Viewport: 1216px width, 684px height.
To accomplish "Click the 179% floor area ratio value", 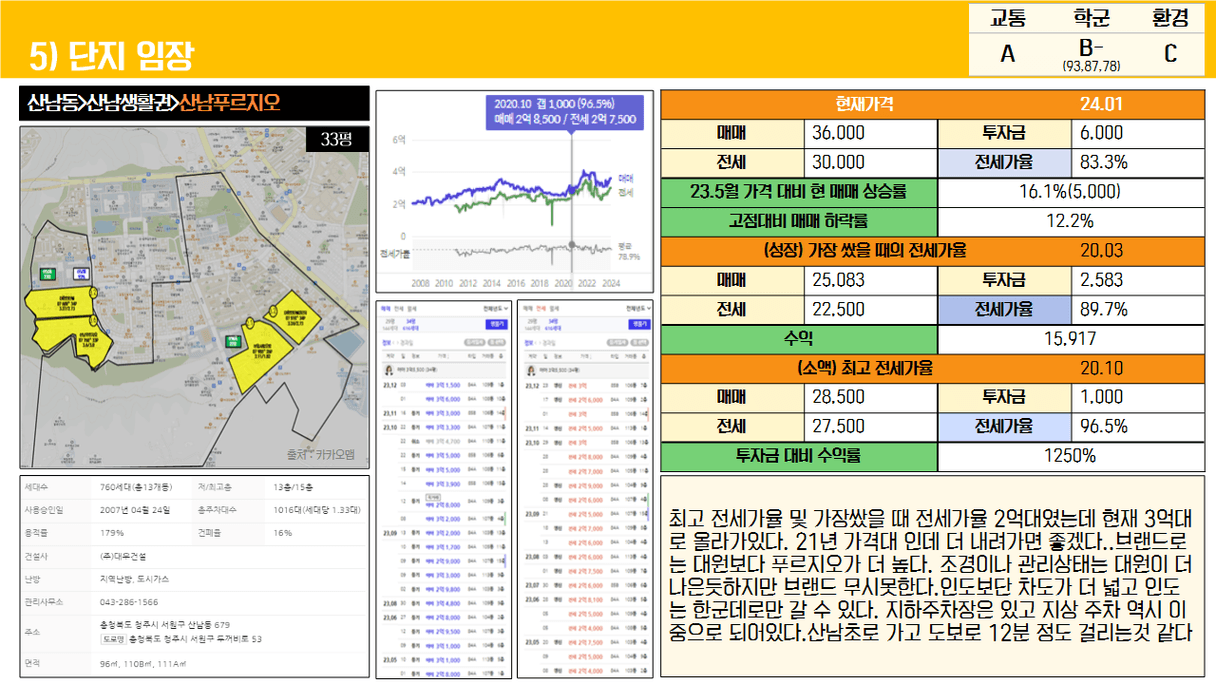I will tap(111, 533).
